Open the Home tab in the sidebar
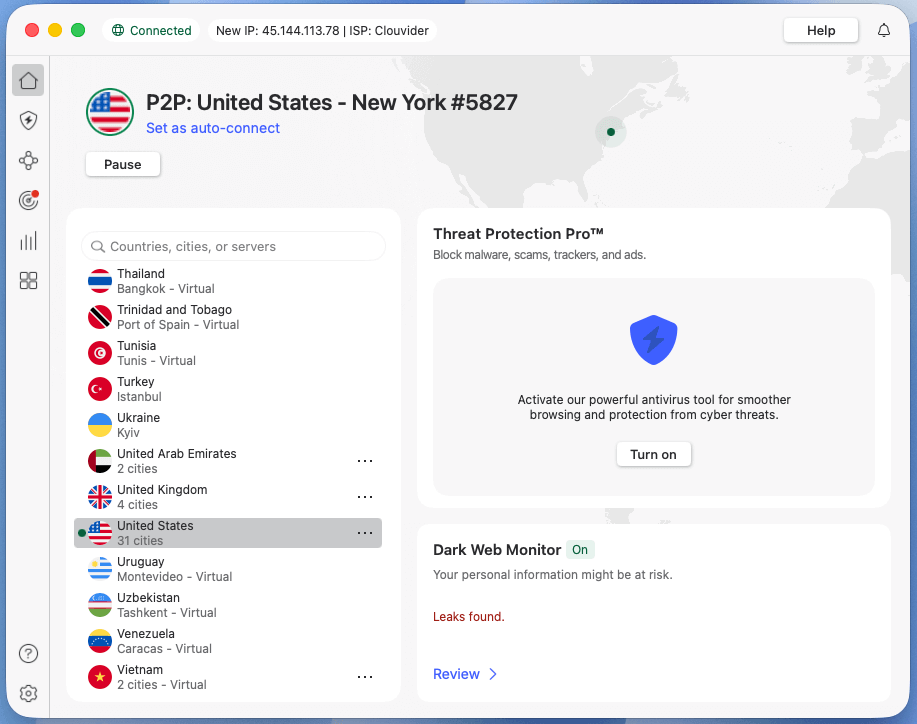This screenshot has width=917, height=724. click(28, 80)
